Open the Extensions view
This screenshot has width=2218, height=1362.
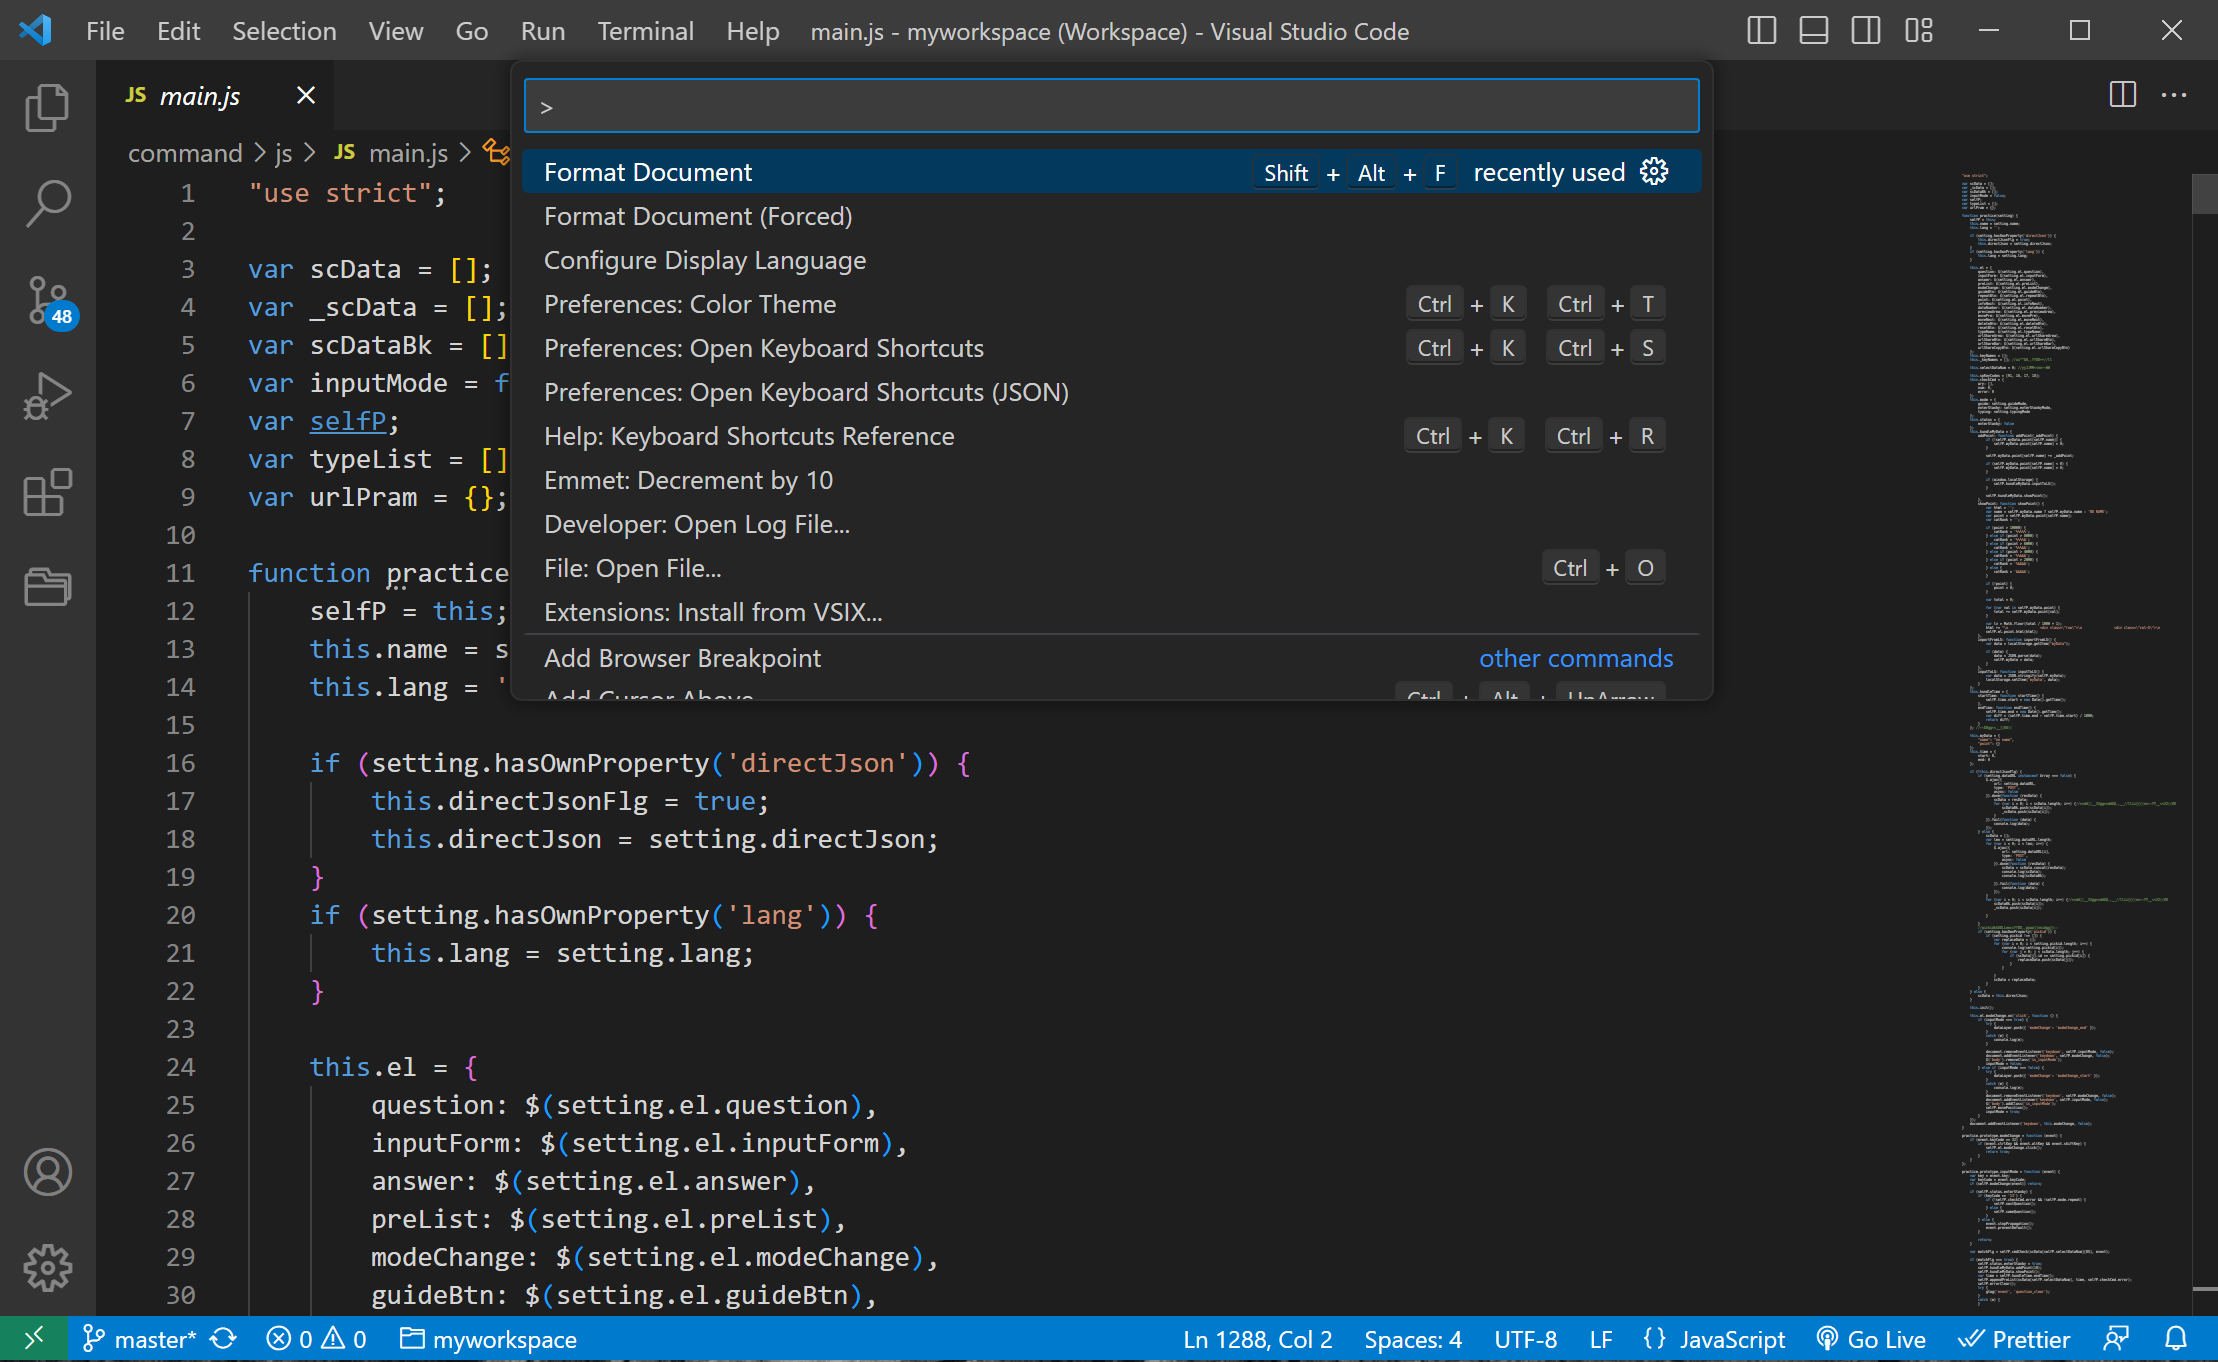pos(47,492)
